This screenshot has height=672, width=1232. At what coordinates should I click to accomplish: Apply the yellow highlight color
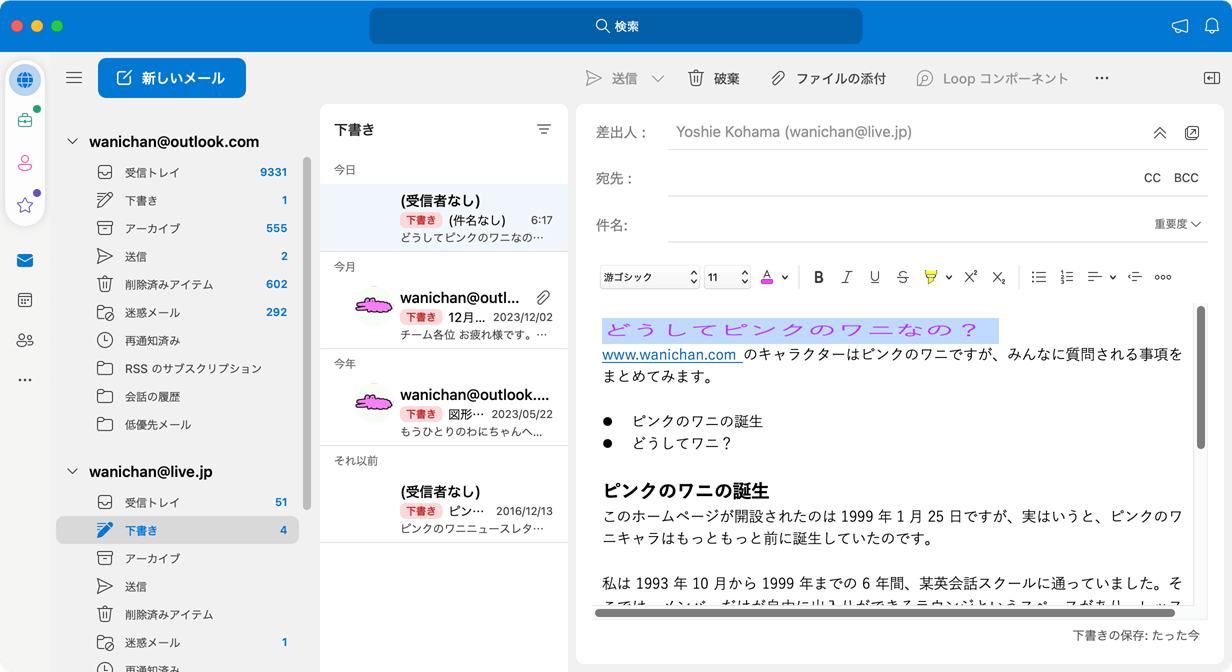[x=931, y=277]
